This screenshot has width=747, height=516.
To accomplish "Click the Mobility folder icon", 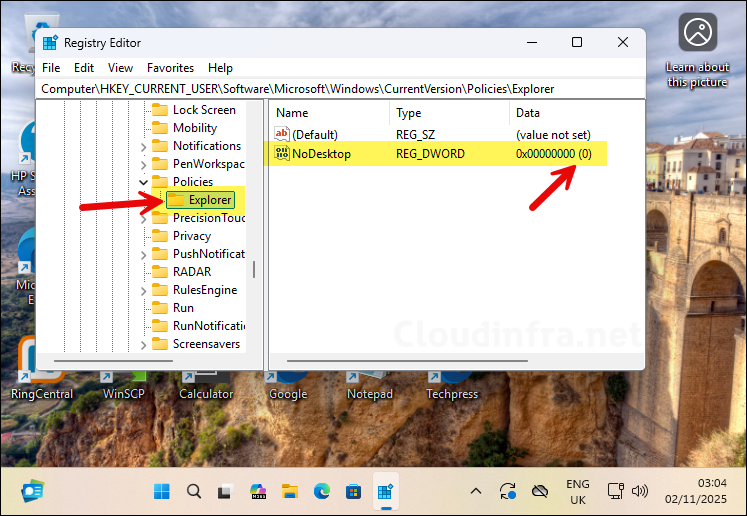I will click(x=160, y=128).
